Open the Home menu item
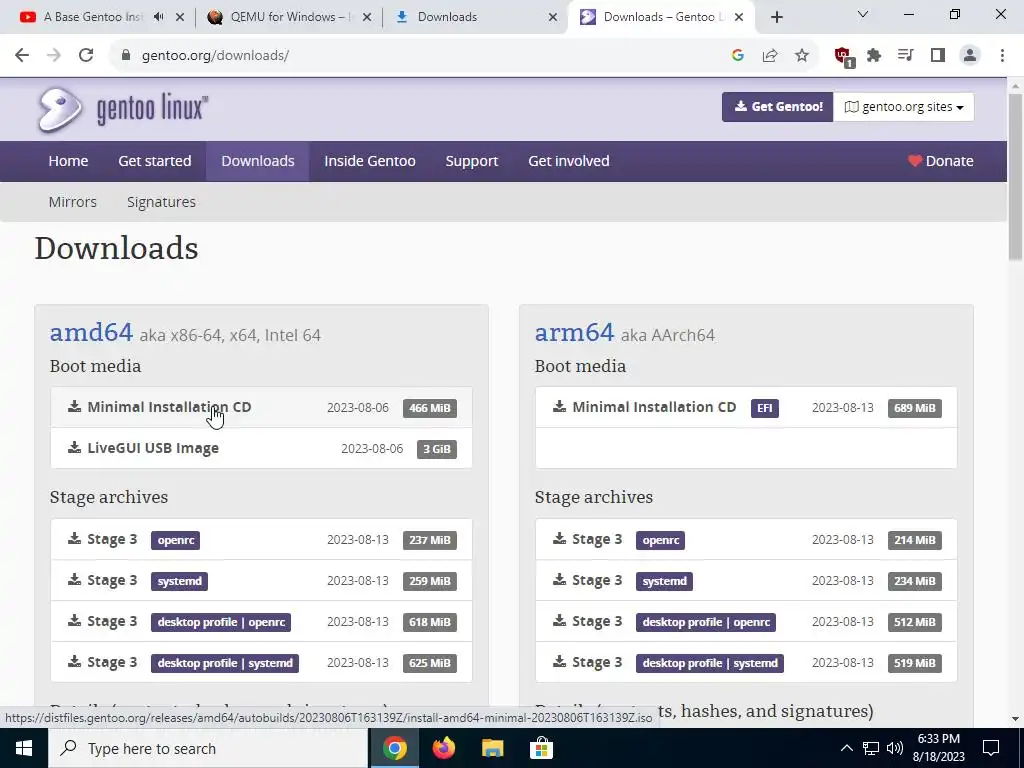 68,161
